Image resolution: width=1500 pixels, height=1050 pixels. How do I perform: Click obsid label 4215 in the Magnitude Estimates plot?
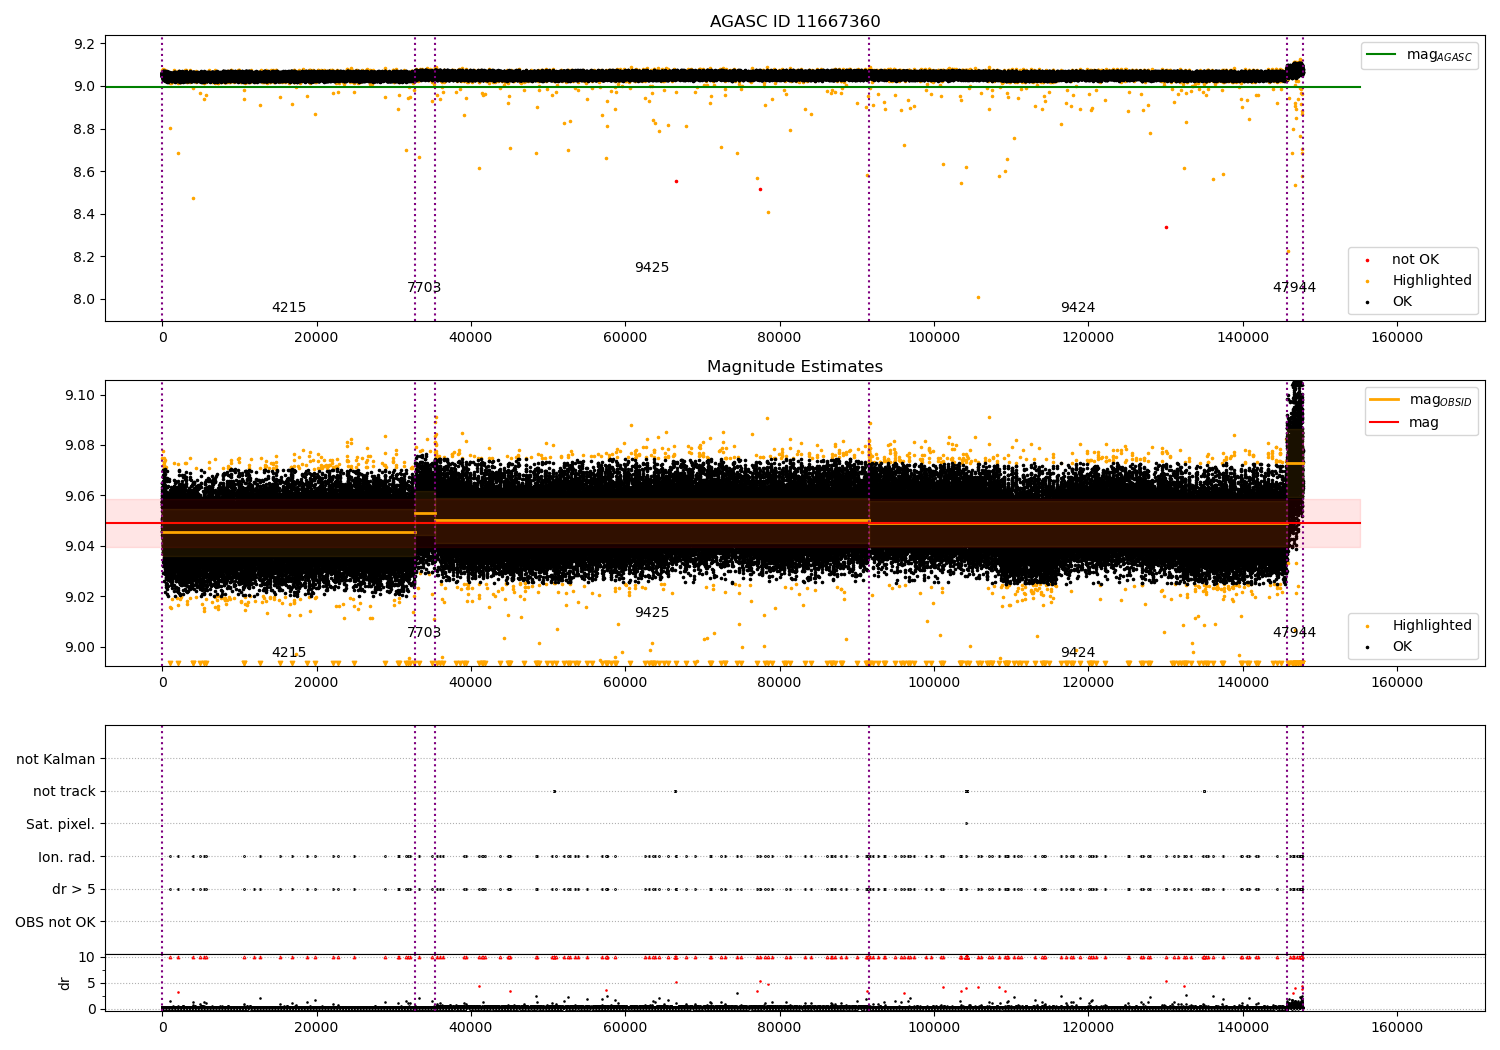coord(289,653)
